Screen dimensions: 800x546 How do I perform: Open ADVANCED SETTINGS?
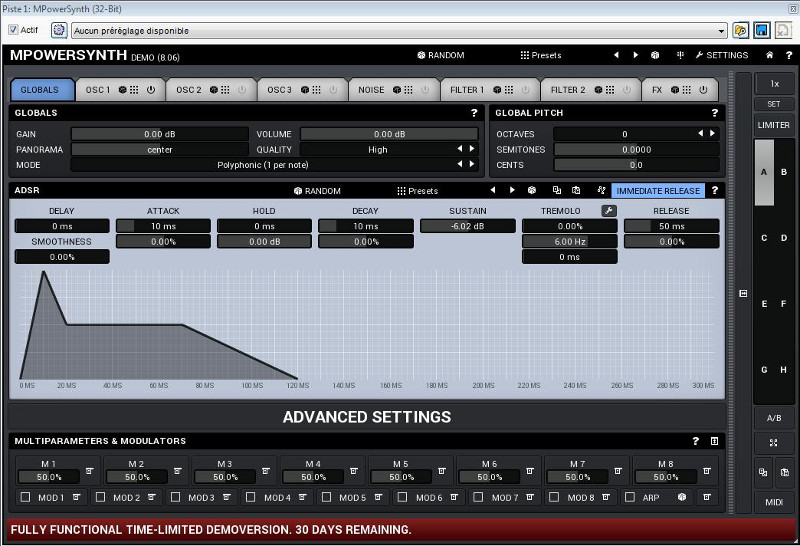point(367,417)
